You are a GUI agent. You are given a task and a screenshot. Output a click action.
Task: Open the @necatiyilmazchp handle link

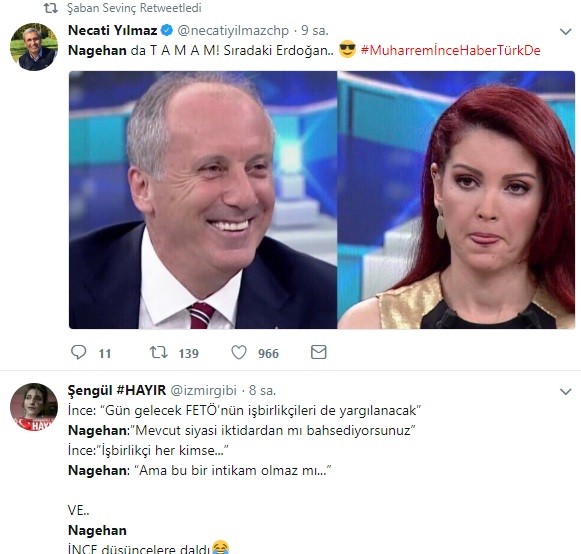[x=233, y=30]
